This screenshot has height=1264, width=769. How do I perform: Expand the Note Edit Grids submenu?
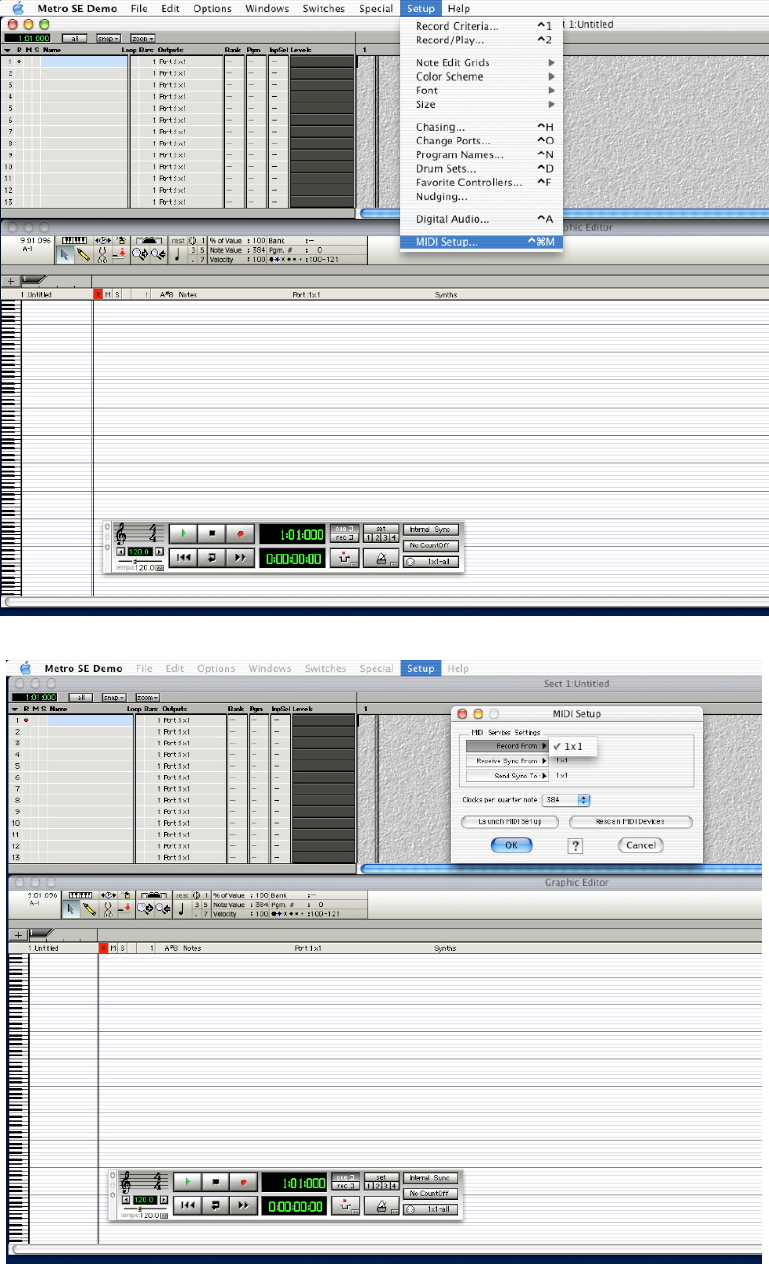(482, 63)
